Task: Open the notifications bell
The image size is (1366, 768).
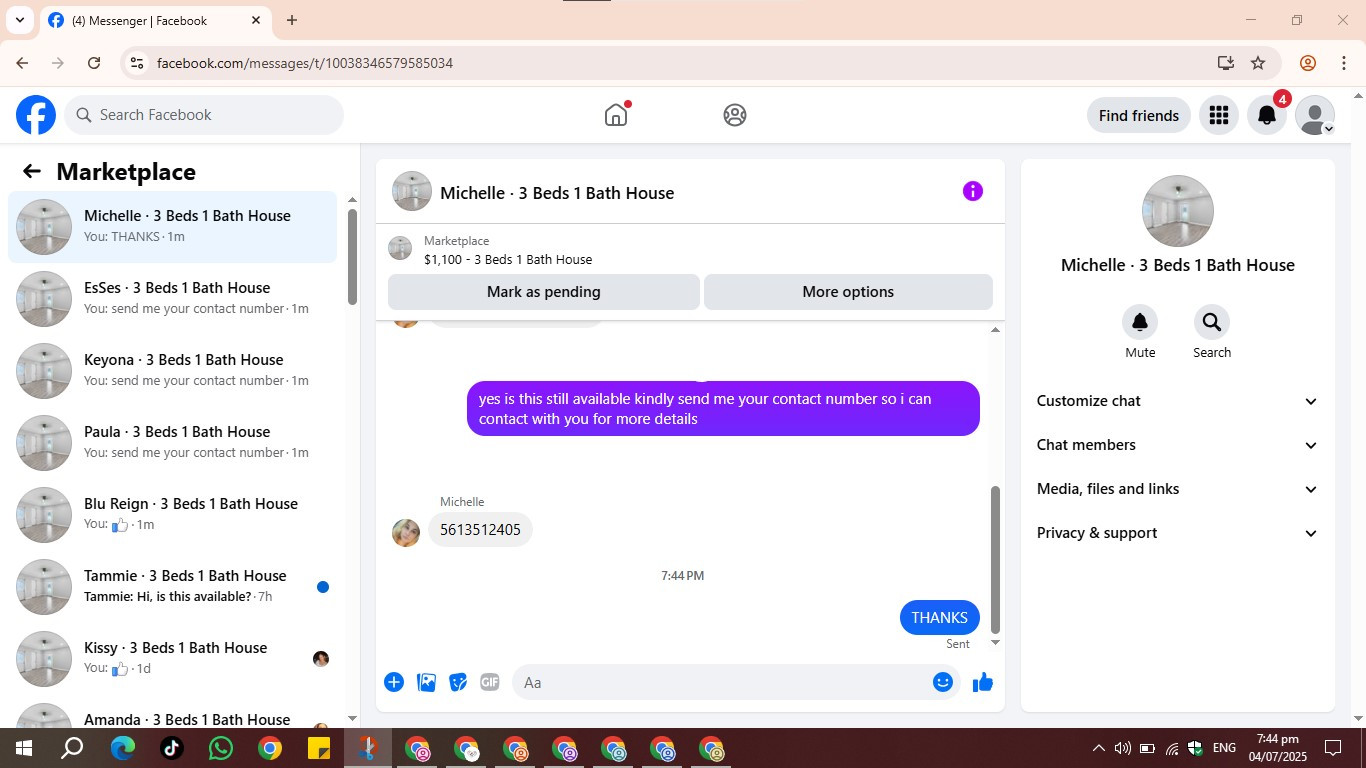Action: click(x=1267, y=115)
